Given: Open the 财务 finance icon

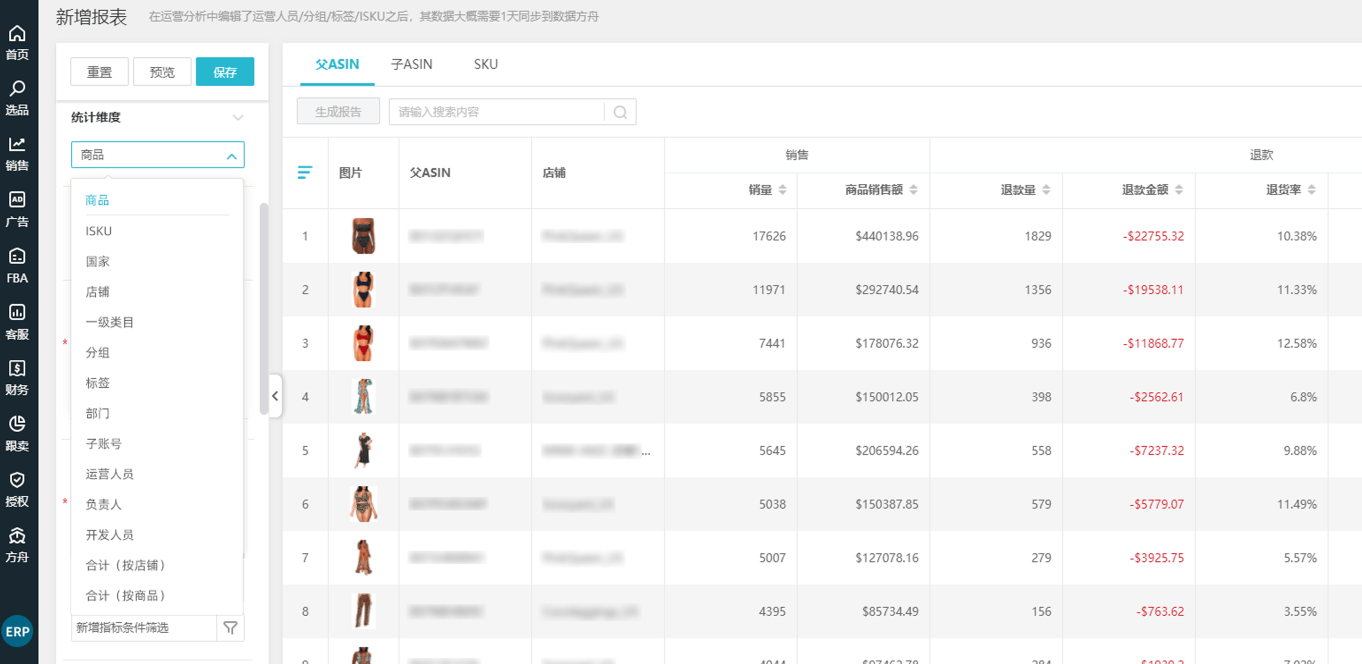Looking at the screenshot, I should [x=17, y=371].
